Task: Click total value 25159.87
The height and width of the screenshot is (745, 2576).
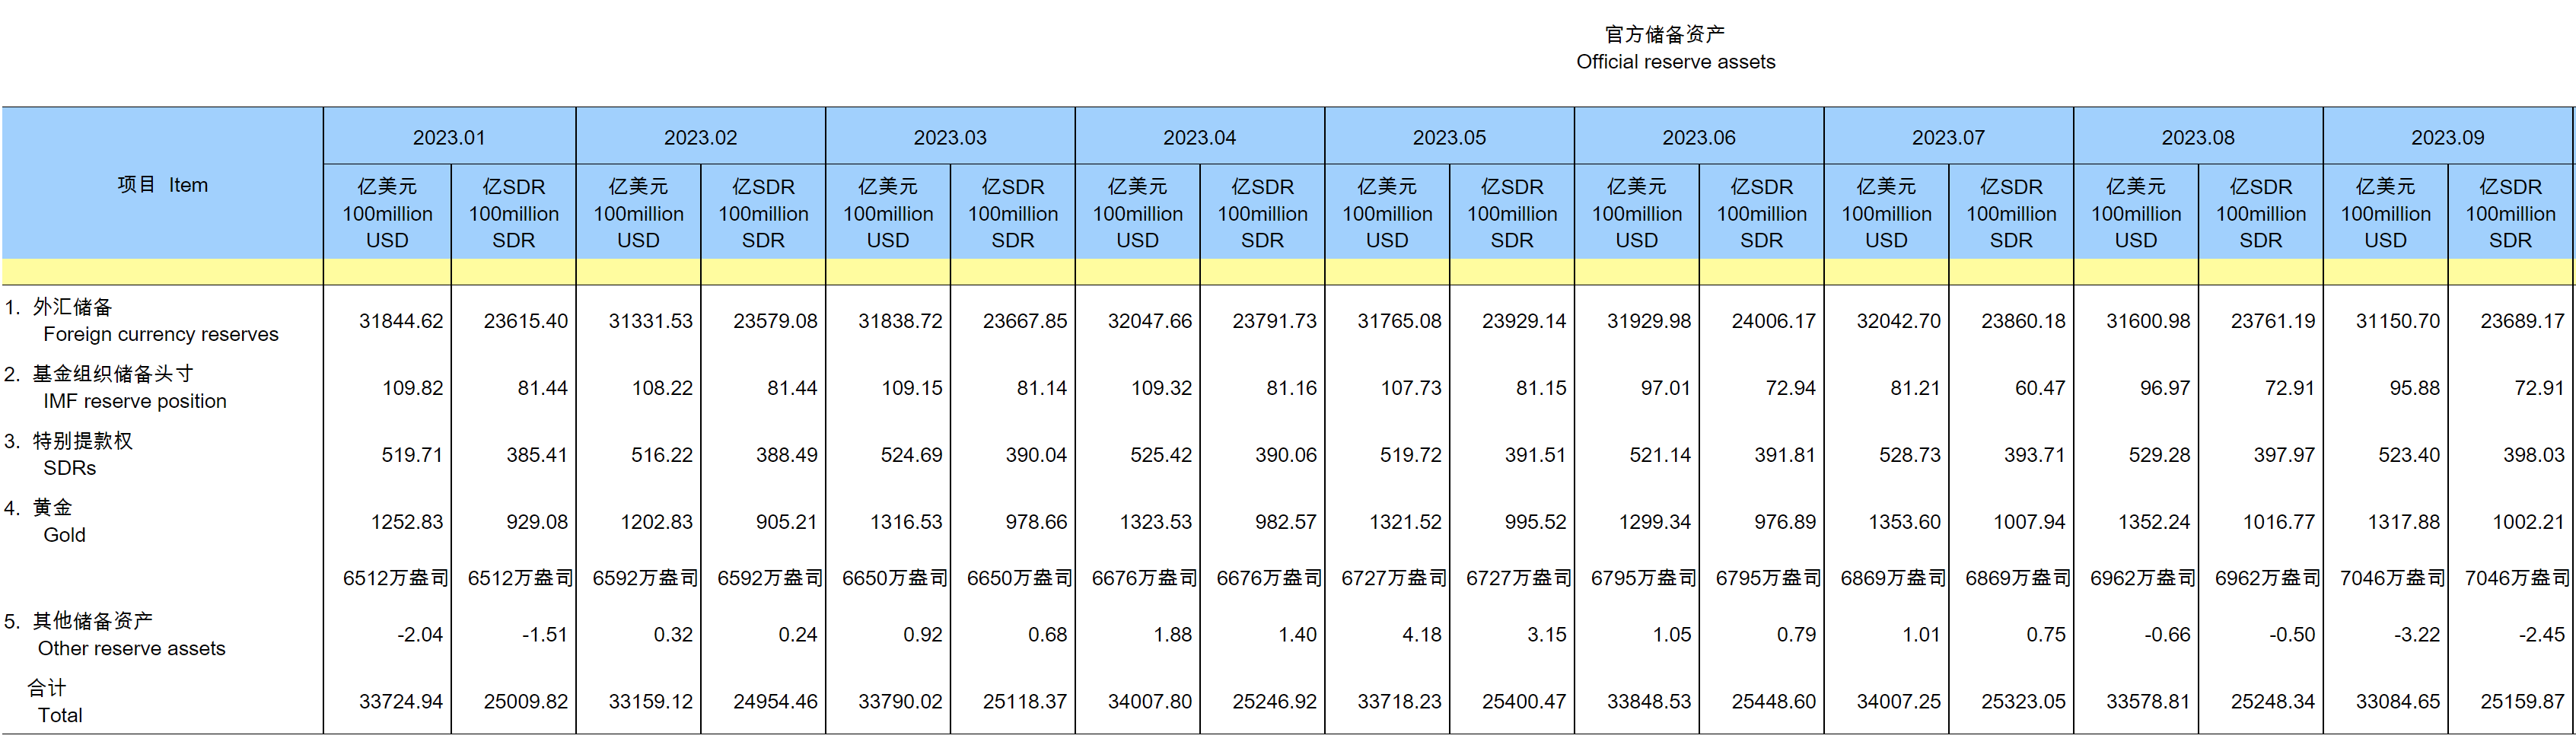Action: click(2523, 702)
